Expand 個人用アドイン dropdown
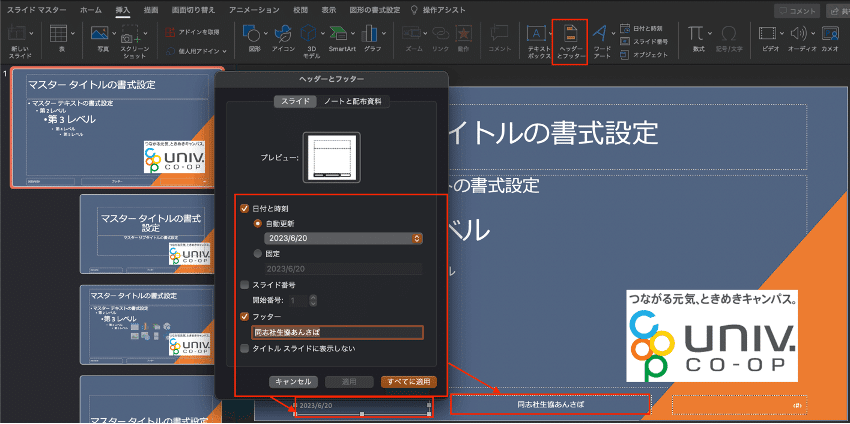 pos(224,52)
